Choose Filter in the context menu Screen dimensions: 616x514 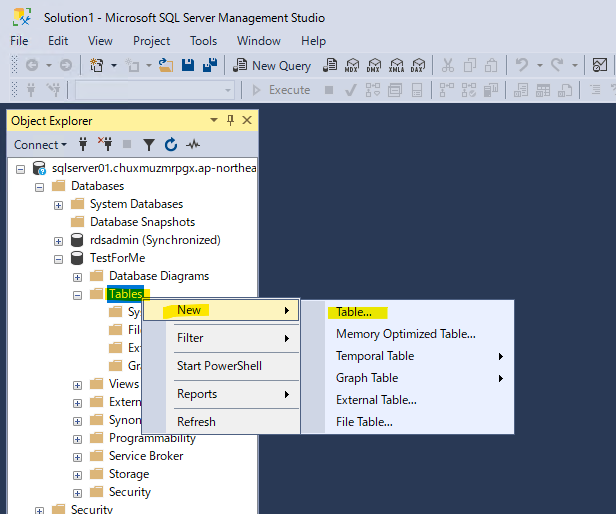(221, 338)
